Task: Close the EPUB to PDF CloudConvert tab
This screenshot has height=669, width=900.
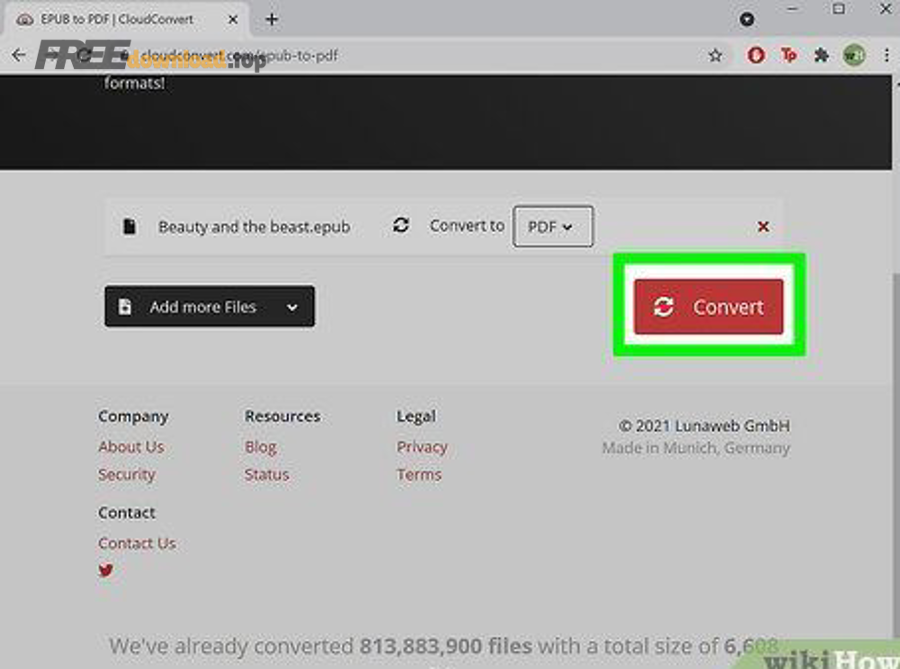Action: [x=232, y=20]
